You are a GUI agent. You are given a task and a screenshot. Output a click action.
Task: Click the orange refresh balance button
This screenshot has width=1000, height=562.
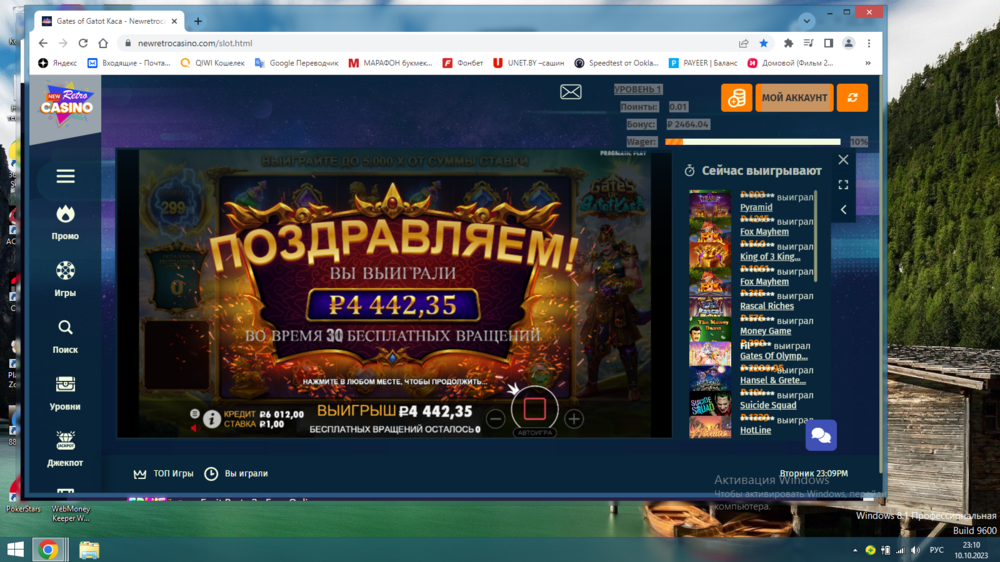coord(852,98)
